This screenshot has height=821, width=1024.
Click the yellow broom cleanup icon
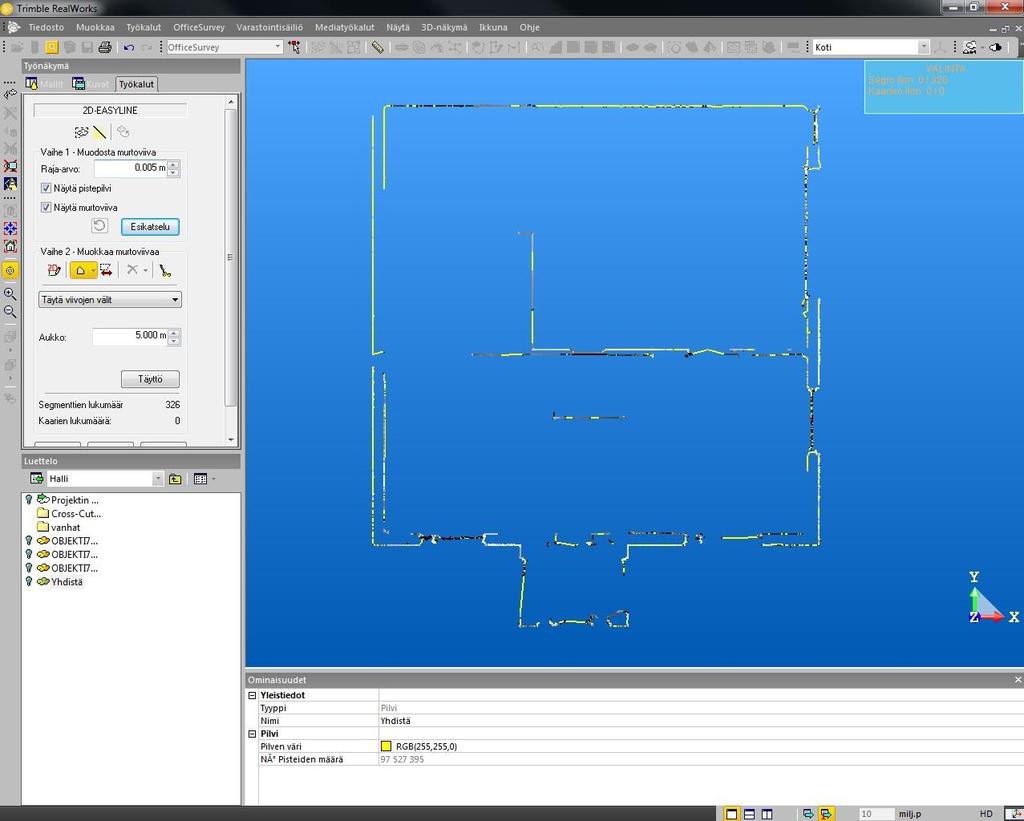point(165,270)
